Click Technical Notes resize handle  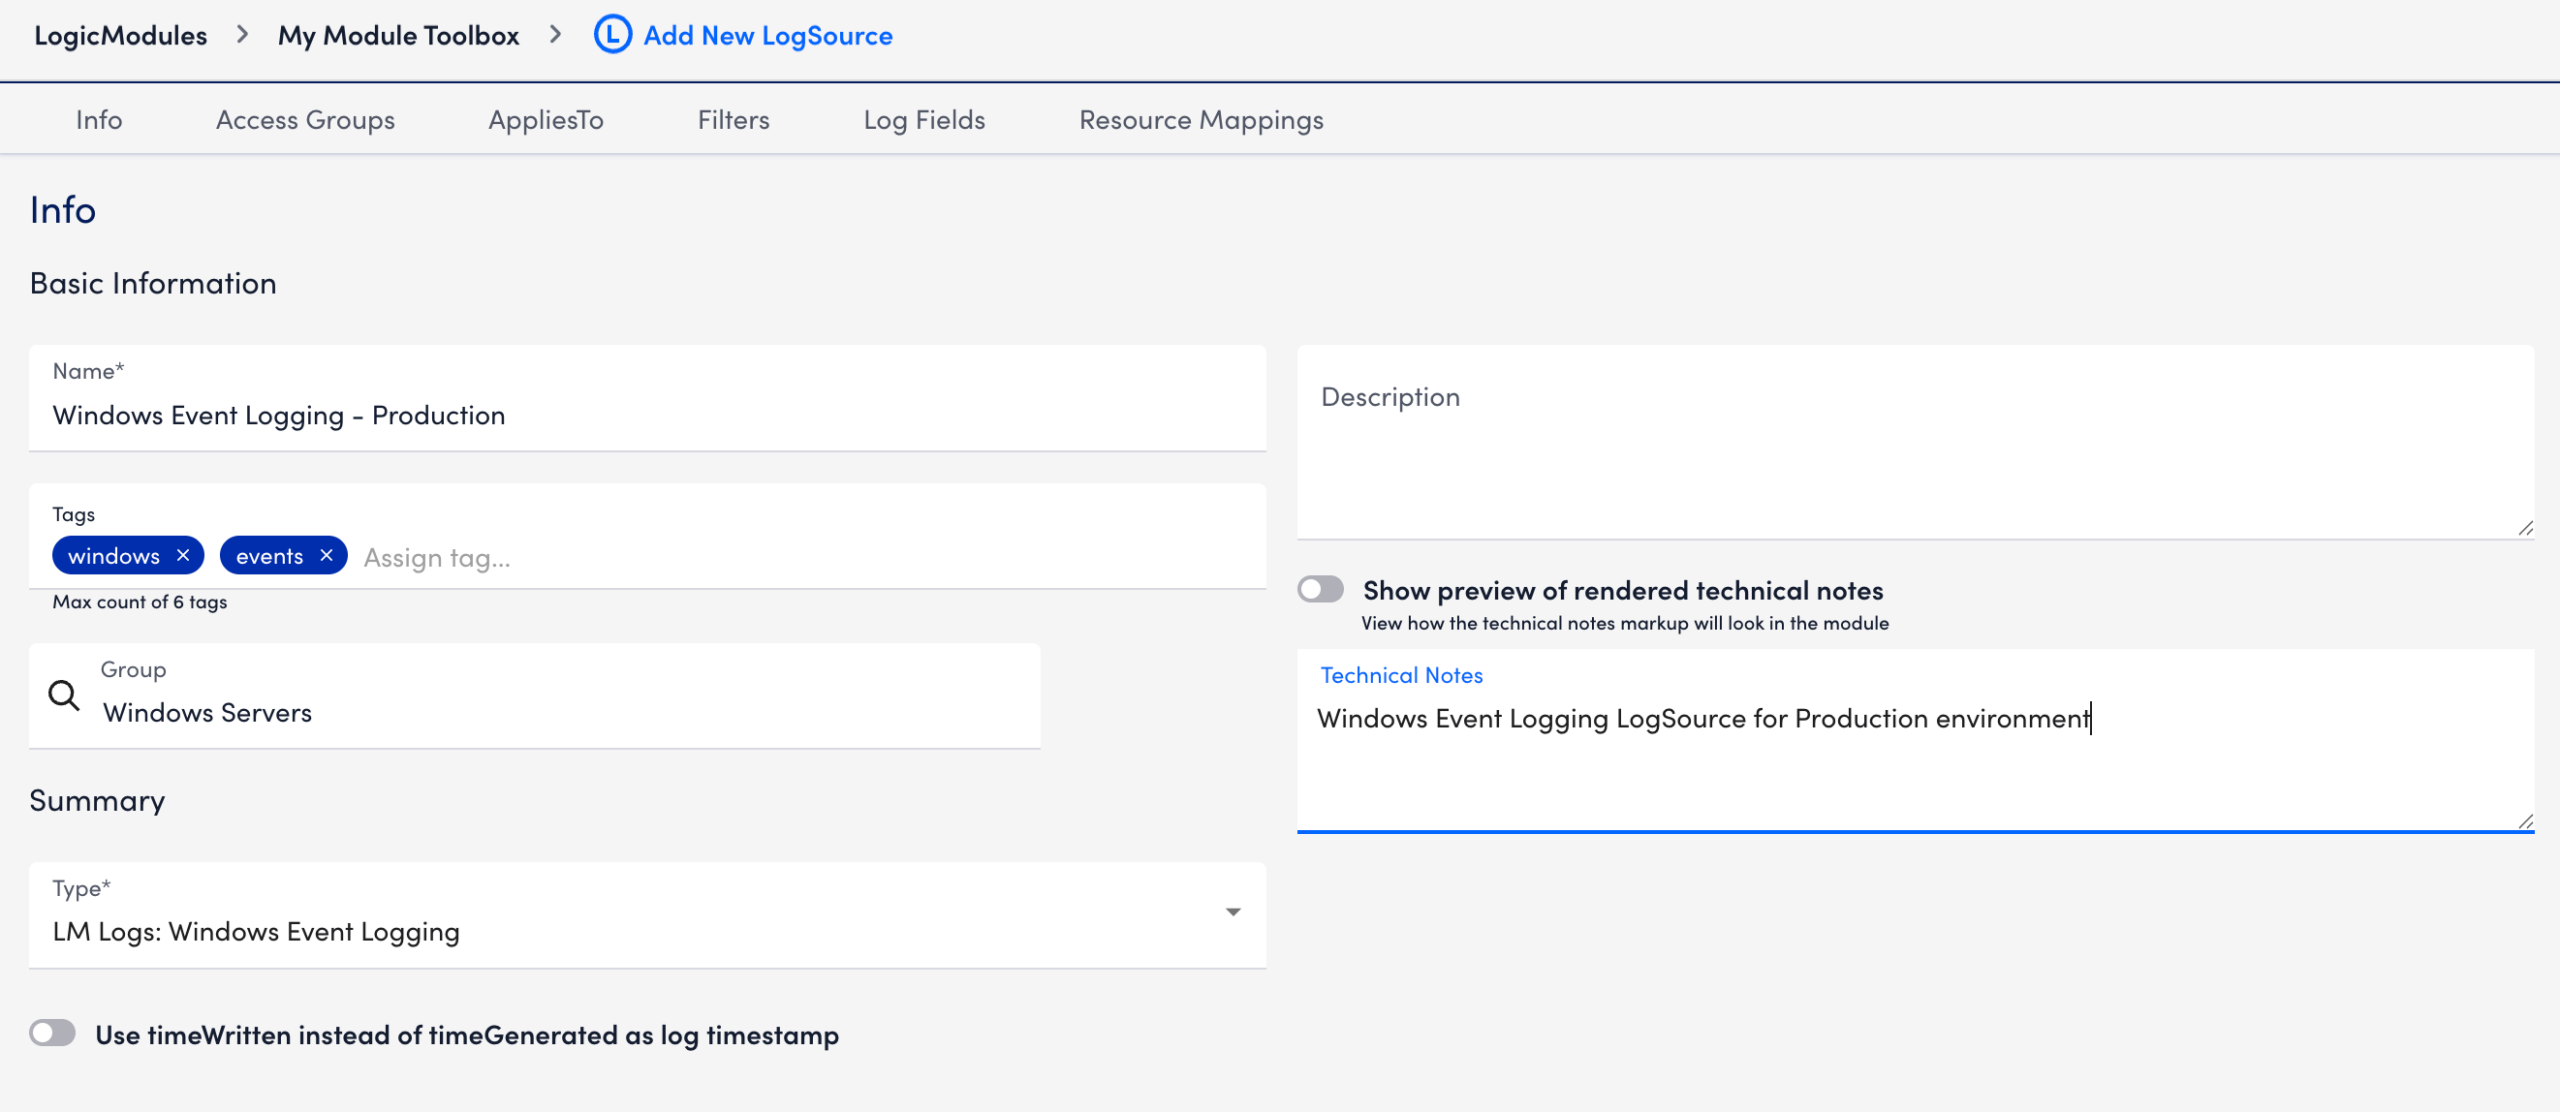click(x=2524, y=821)
